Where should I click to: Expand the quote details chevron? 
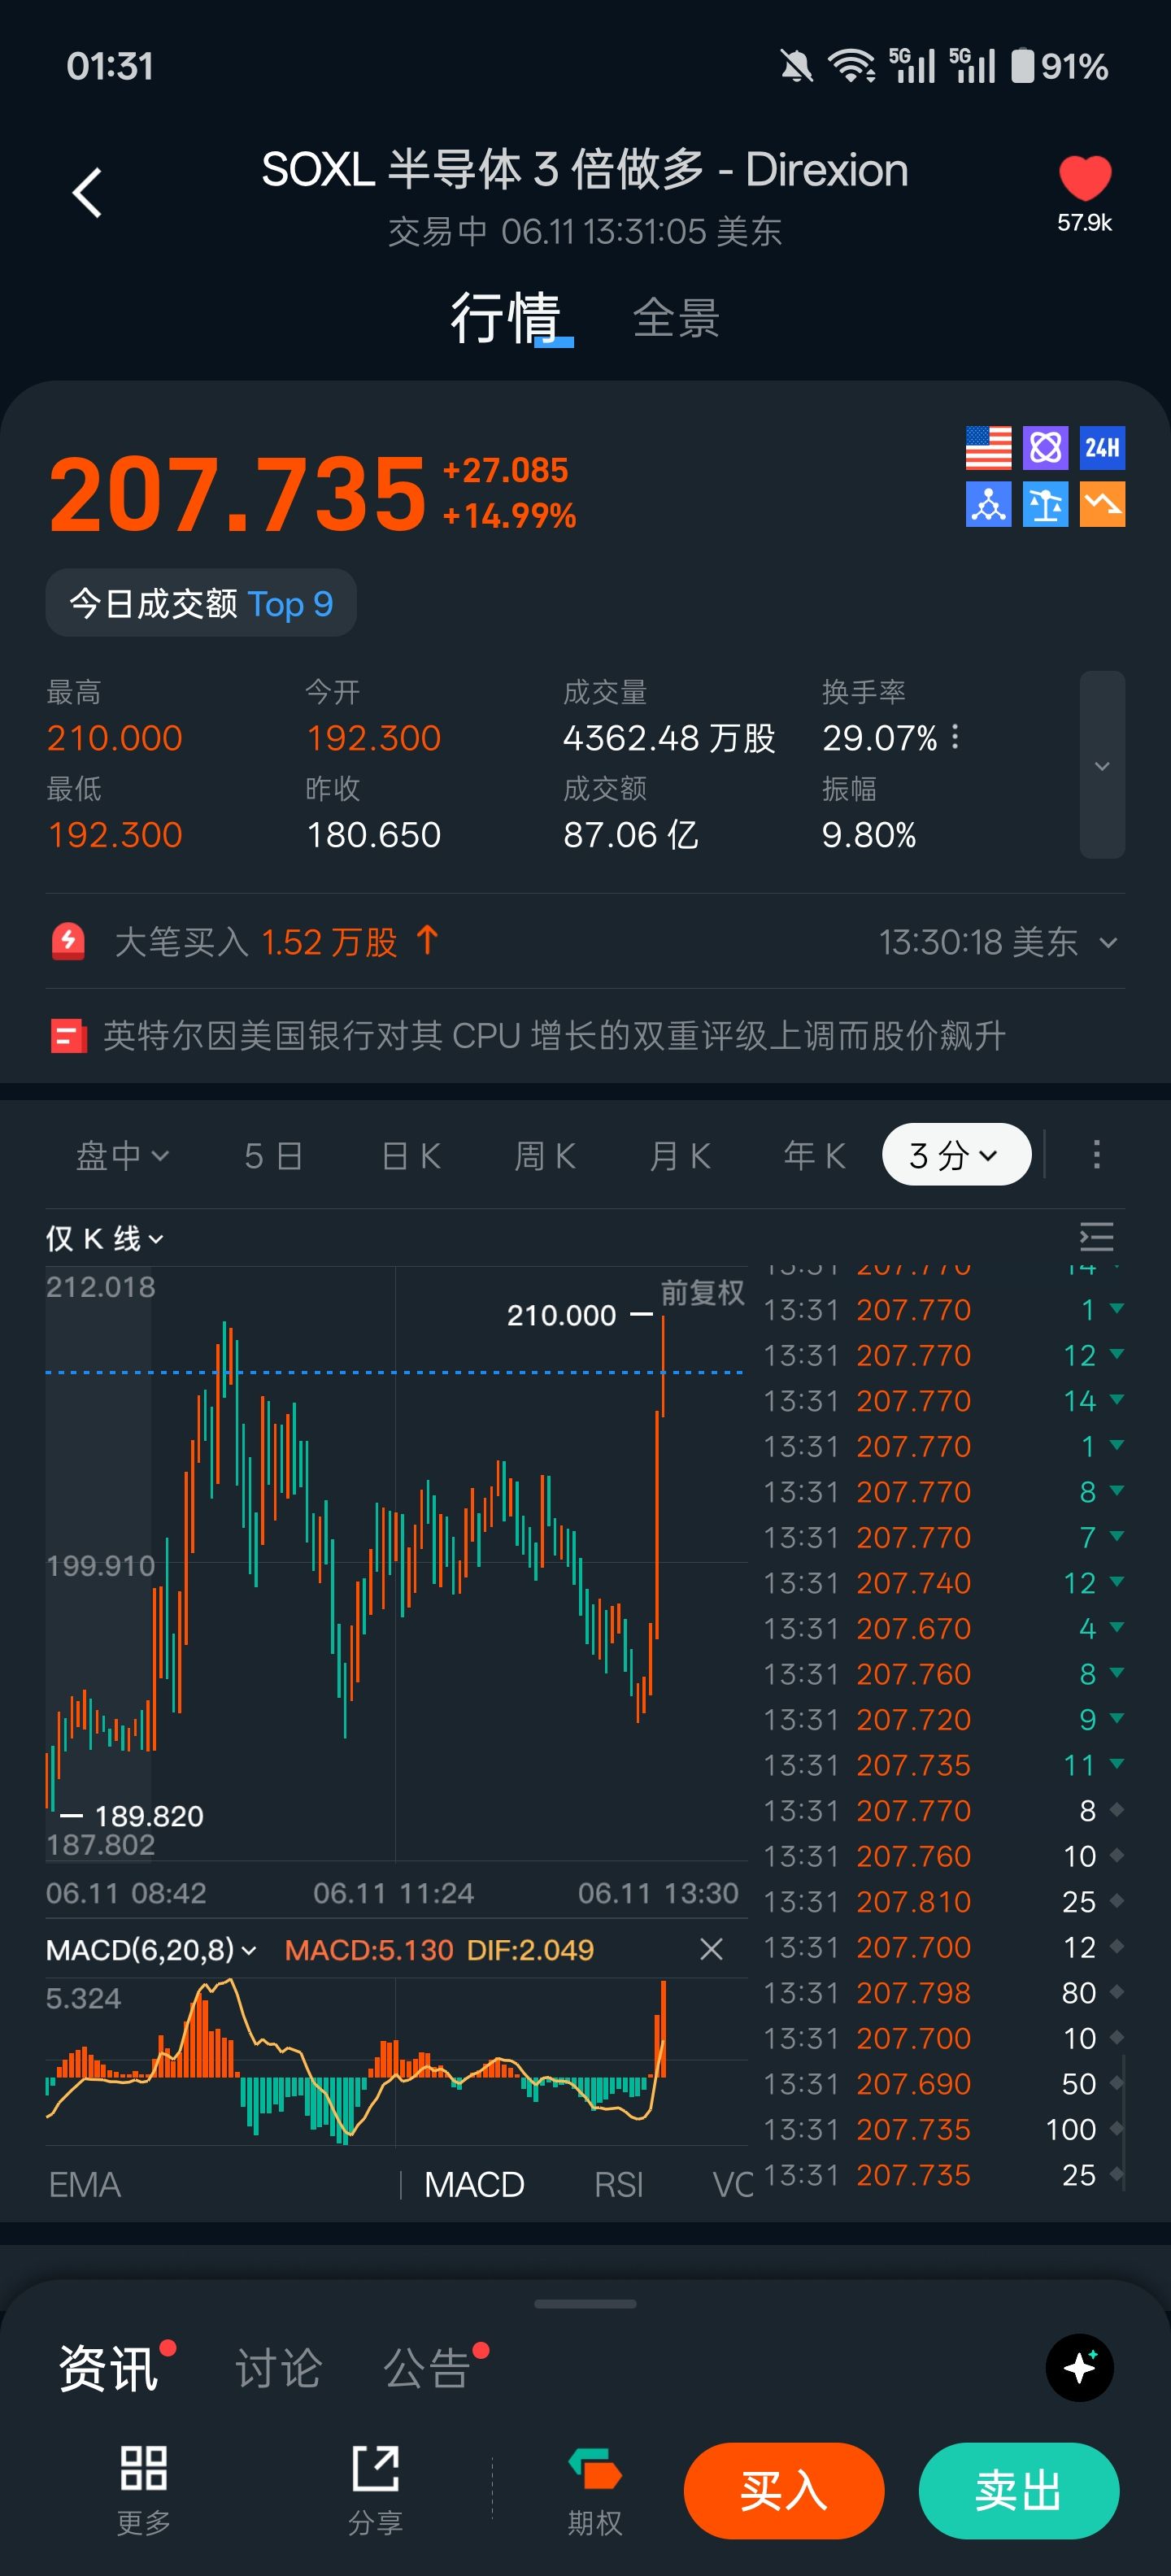tap(1102, 765)
